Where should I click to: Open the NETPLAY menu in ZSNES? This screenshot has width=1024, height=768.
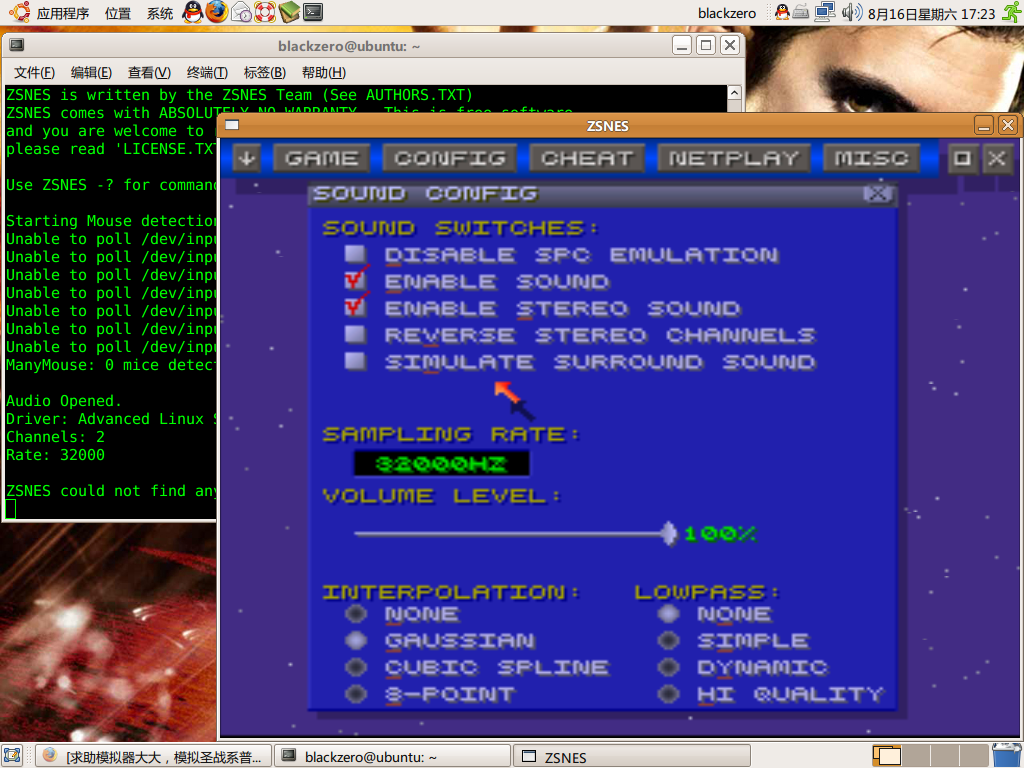pos(734,159)
